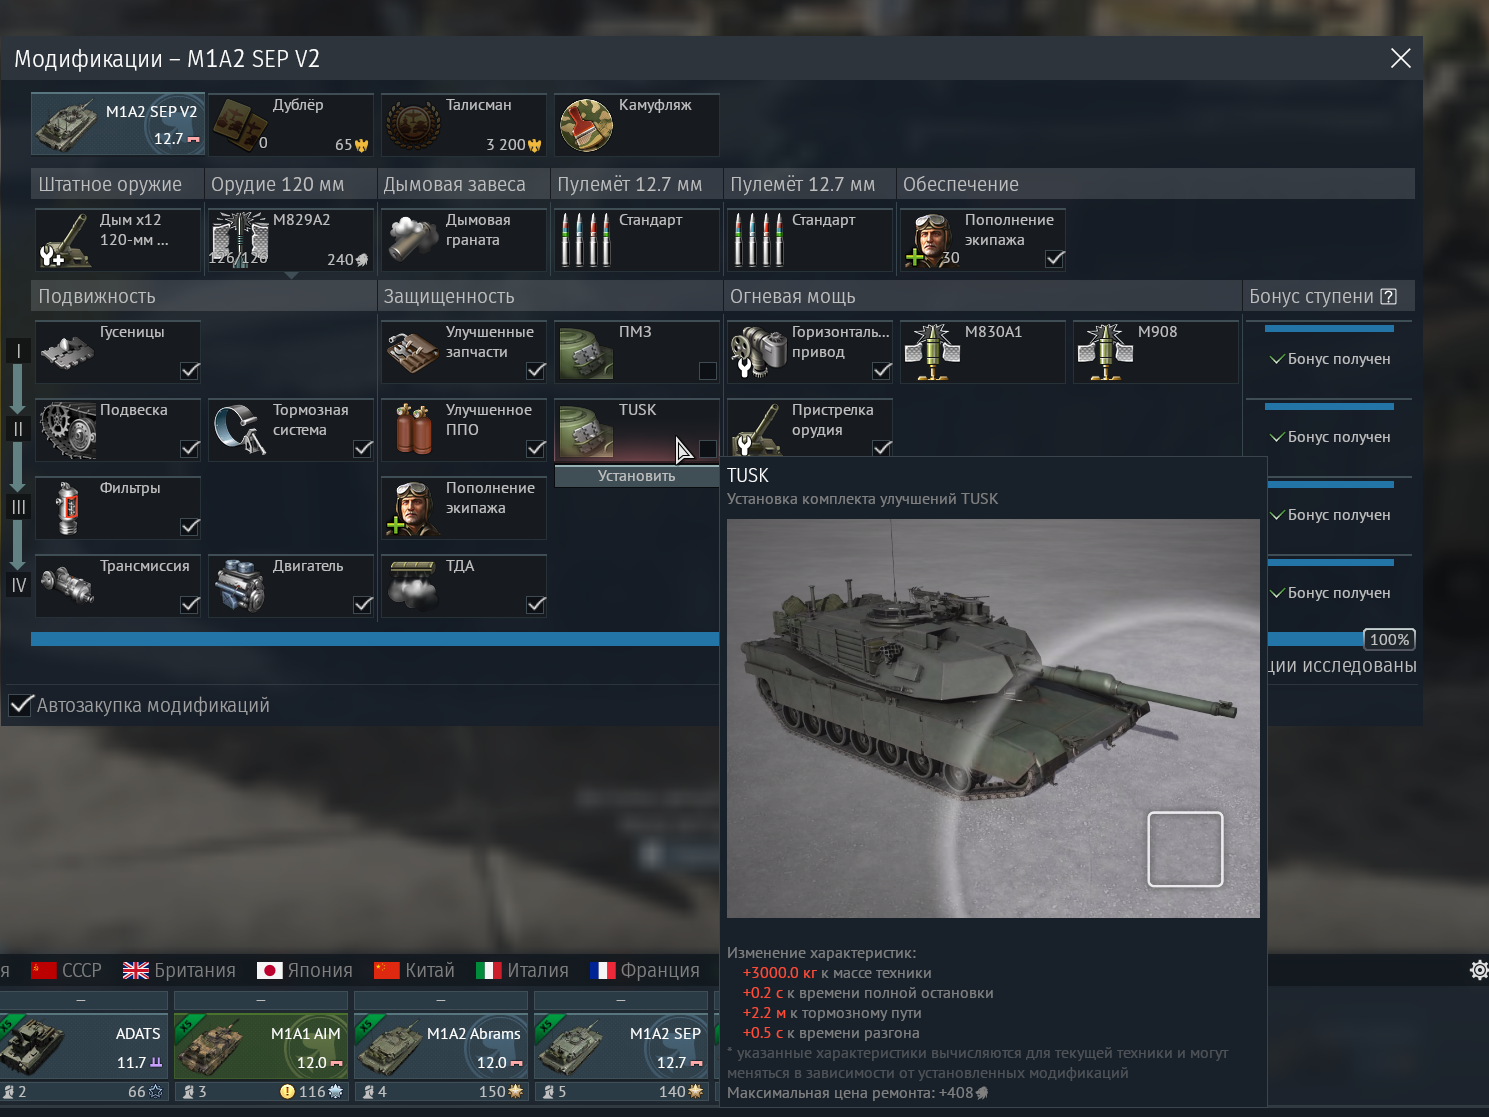Toggle the Подвеска checkbox
The height and width of the screenshot is (1117, 1489).
click(x=190, y=449)
